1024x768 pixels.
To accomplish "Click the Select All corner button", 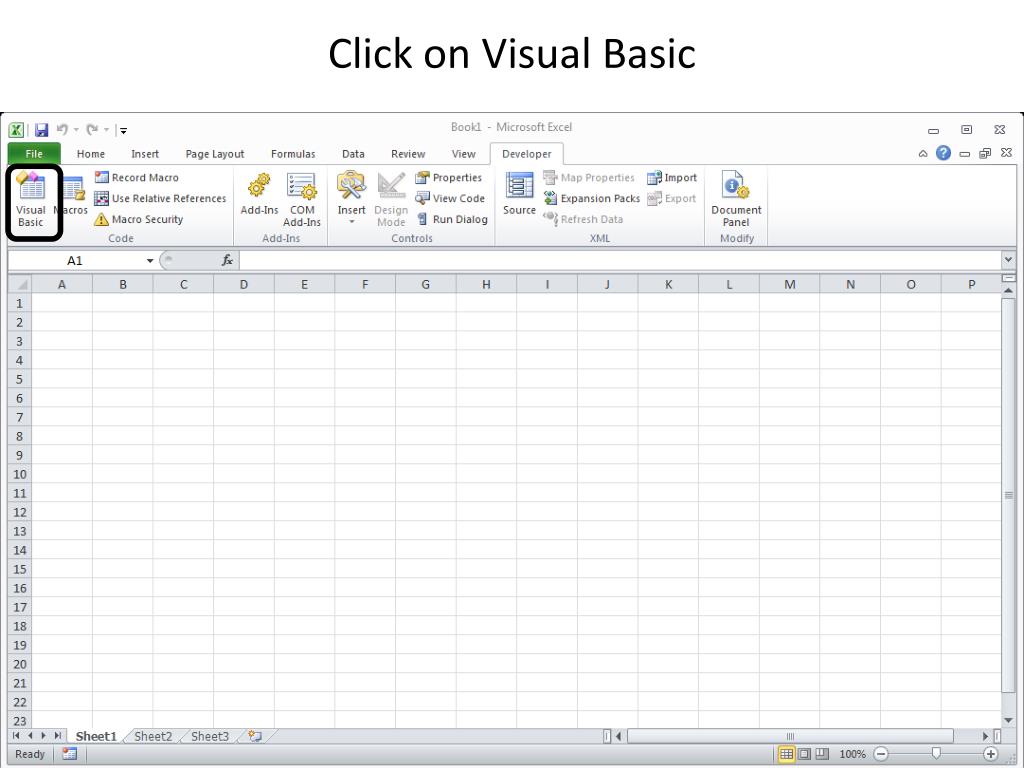I will point(20,285).
